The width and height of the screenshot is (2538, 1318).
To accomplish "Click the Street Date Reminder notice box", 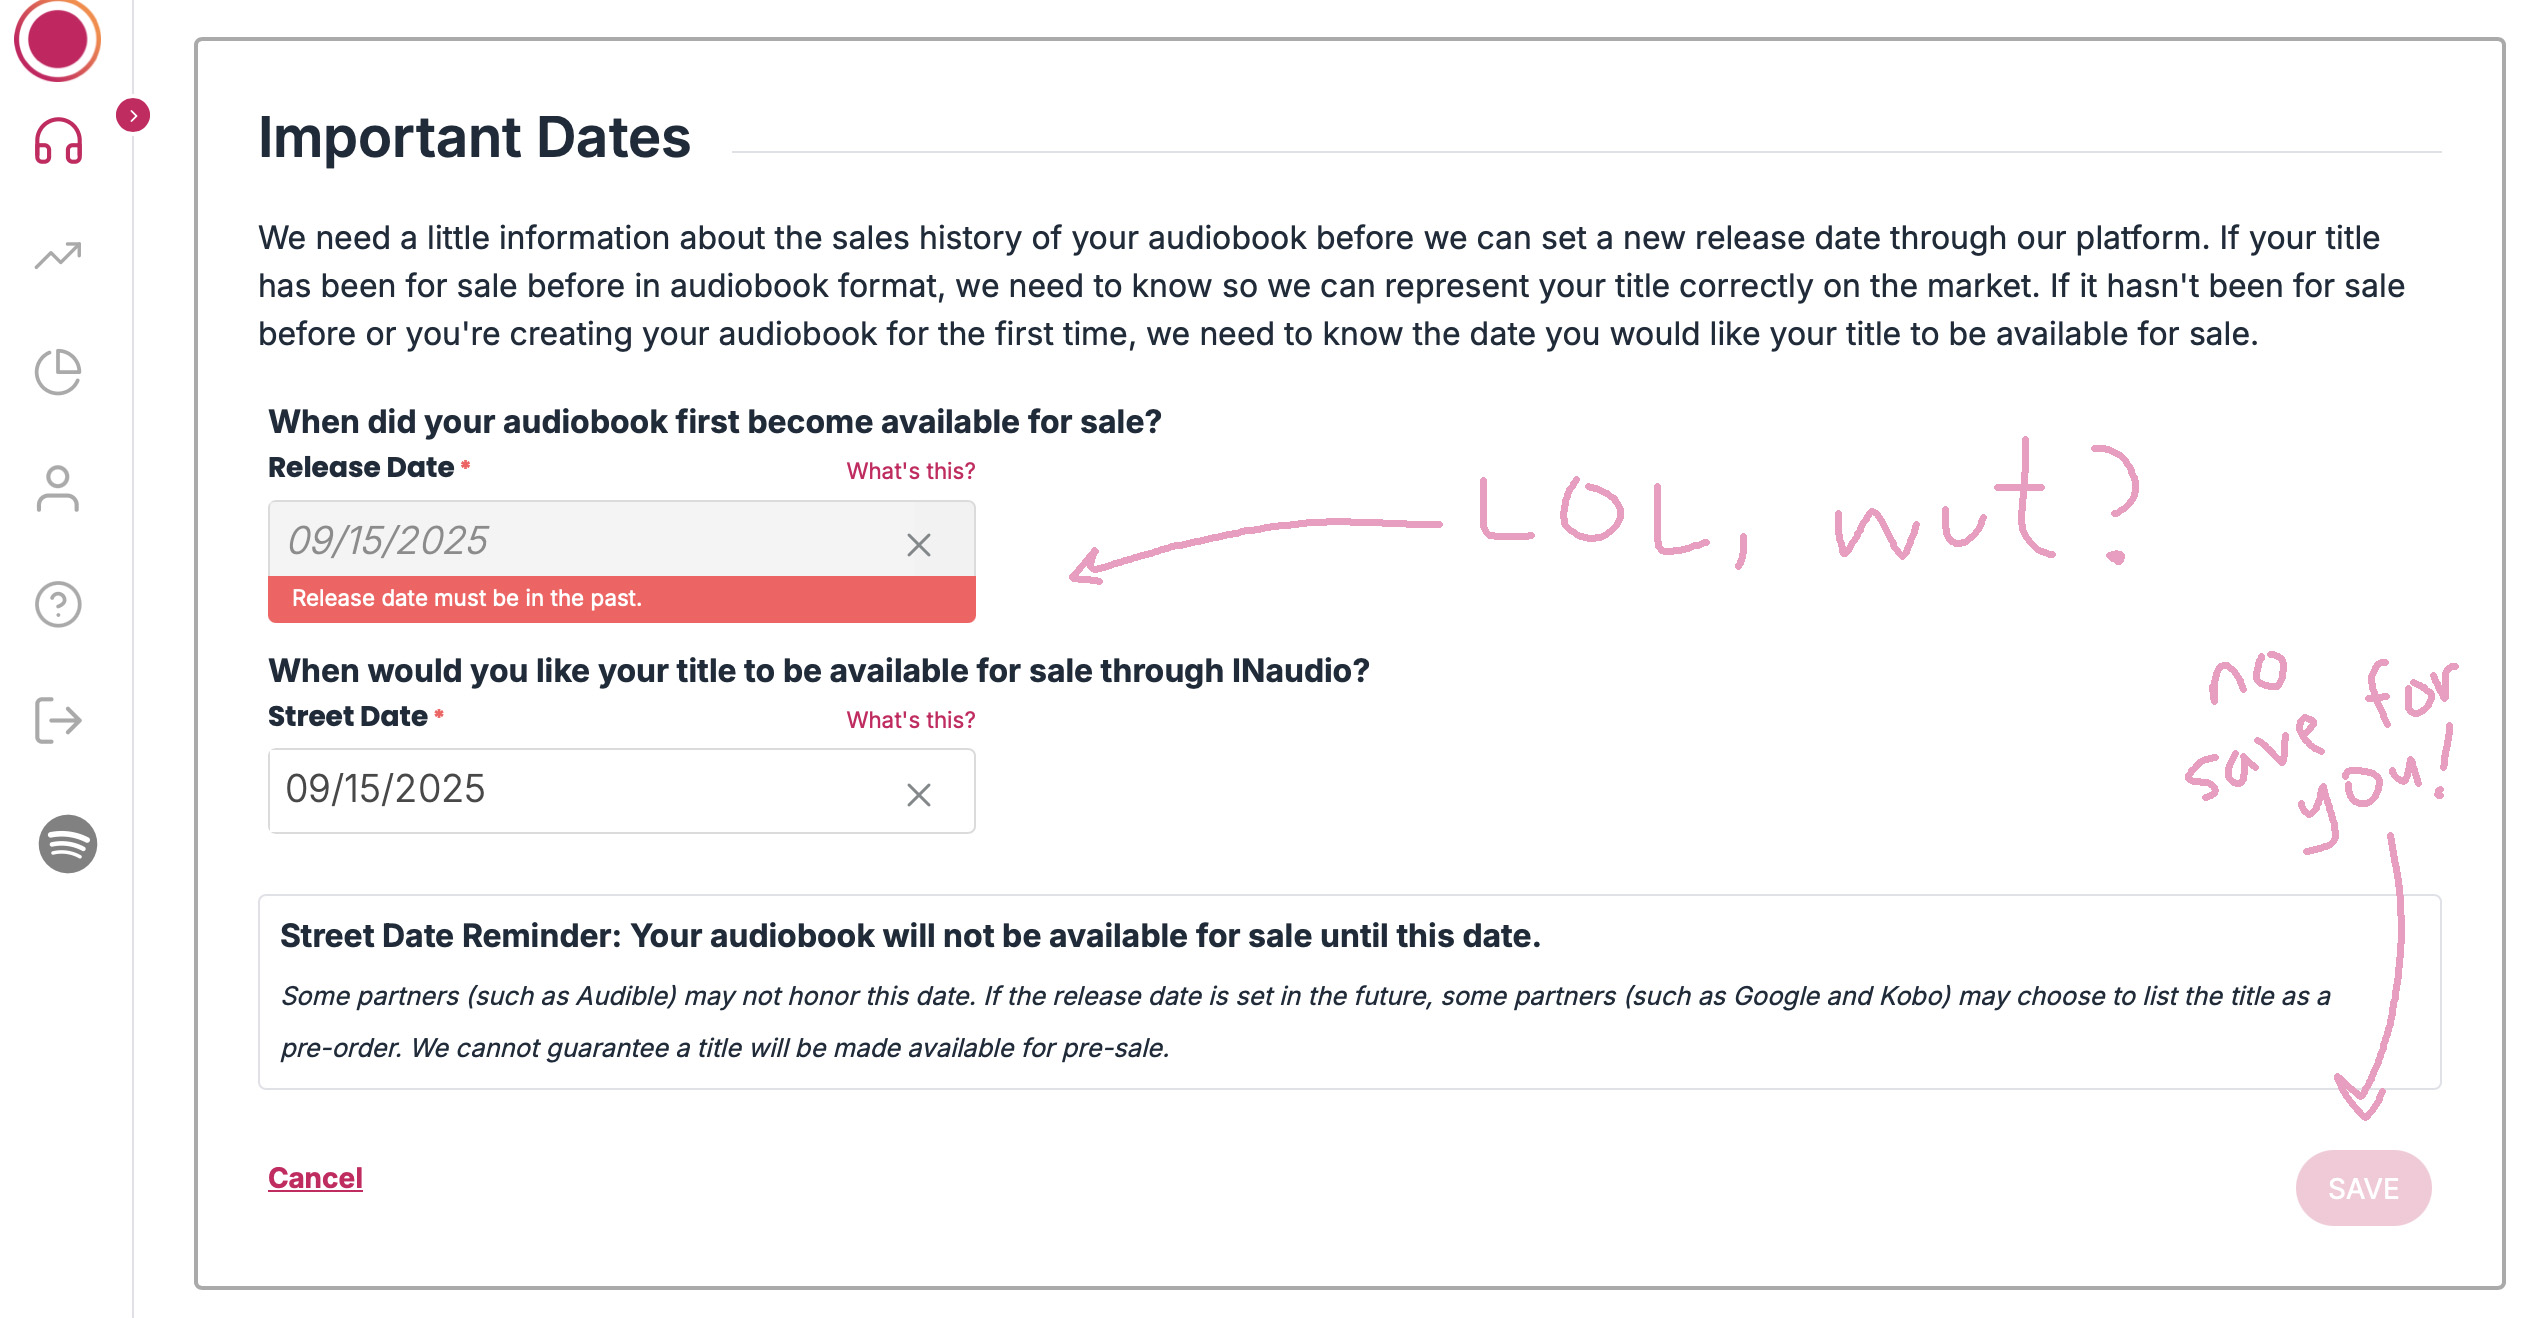I will [1349, 991].
